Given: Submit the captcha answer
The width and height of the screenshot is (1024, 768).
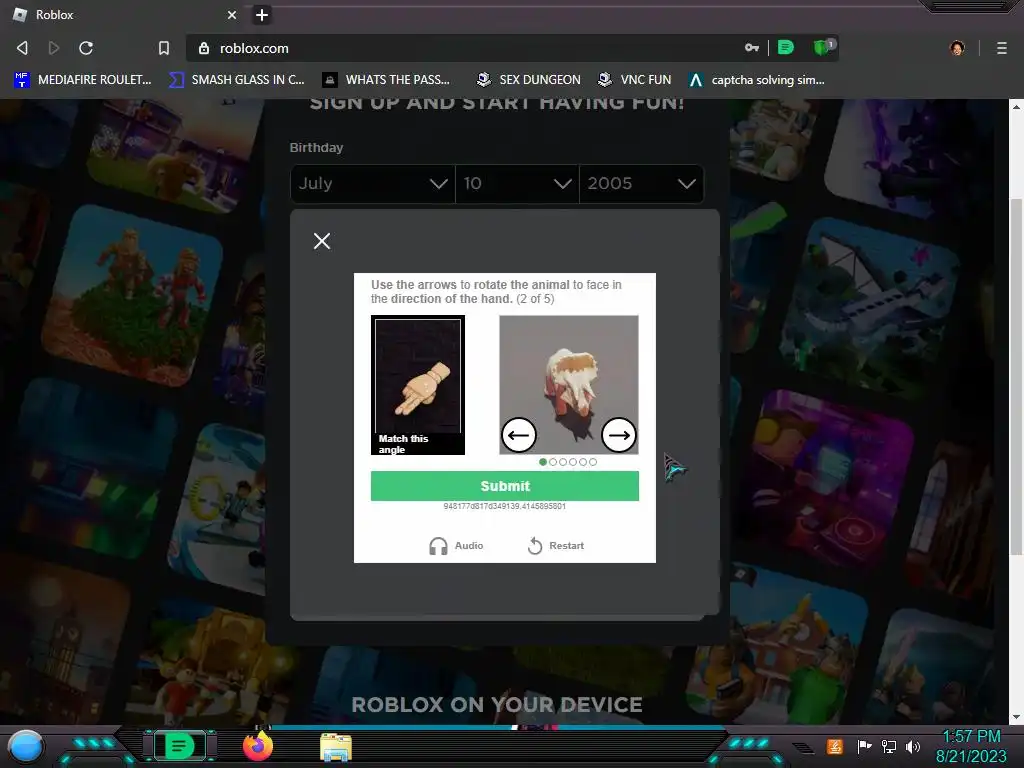Looking at the screenshot, I should [505, 486].
